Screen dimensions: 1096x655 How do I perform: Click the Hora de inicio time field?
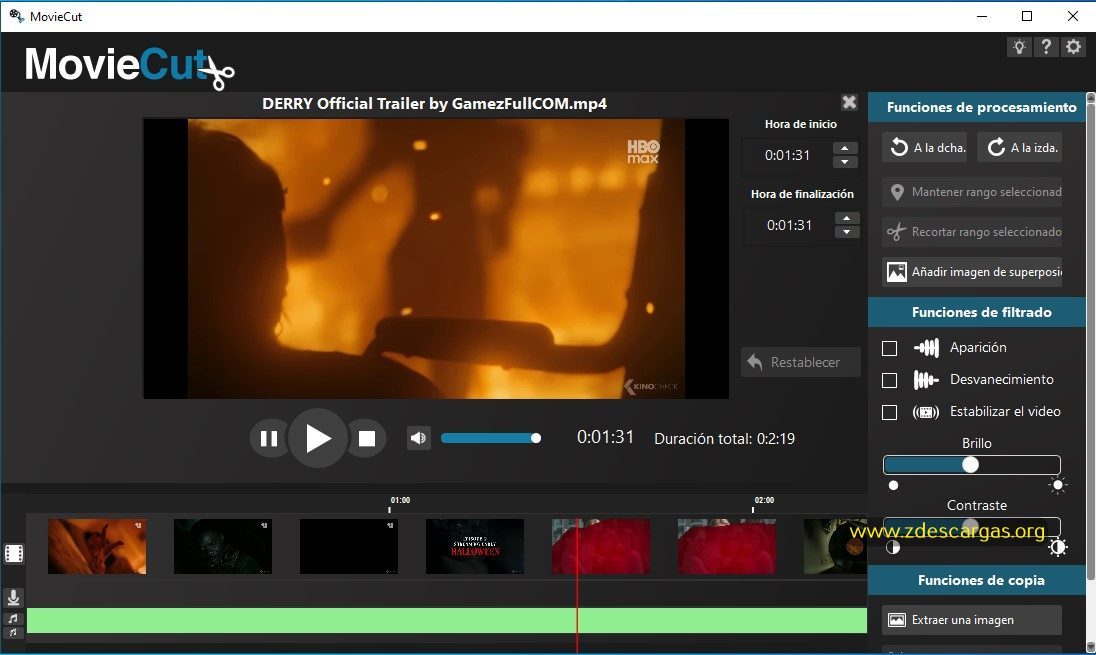click(787, 155)
